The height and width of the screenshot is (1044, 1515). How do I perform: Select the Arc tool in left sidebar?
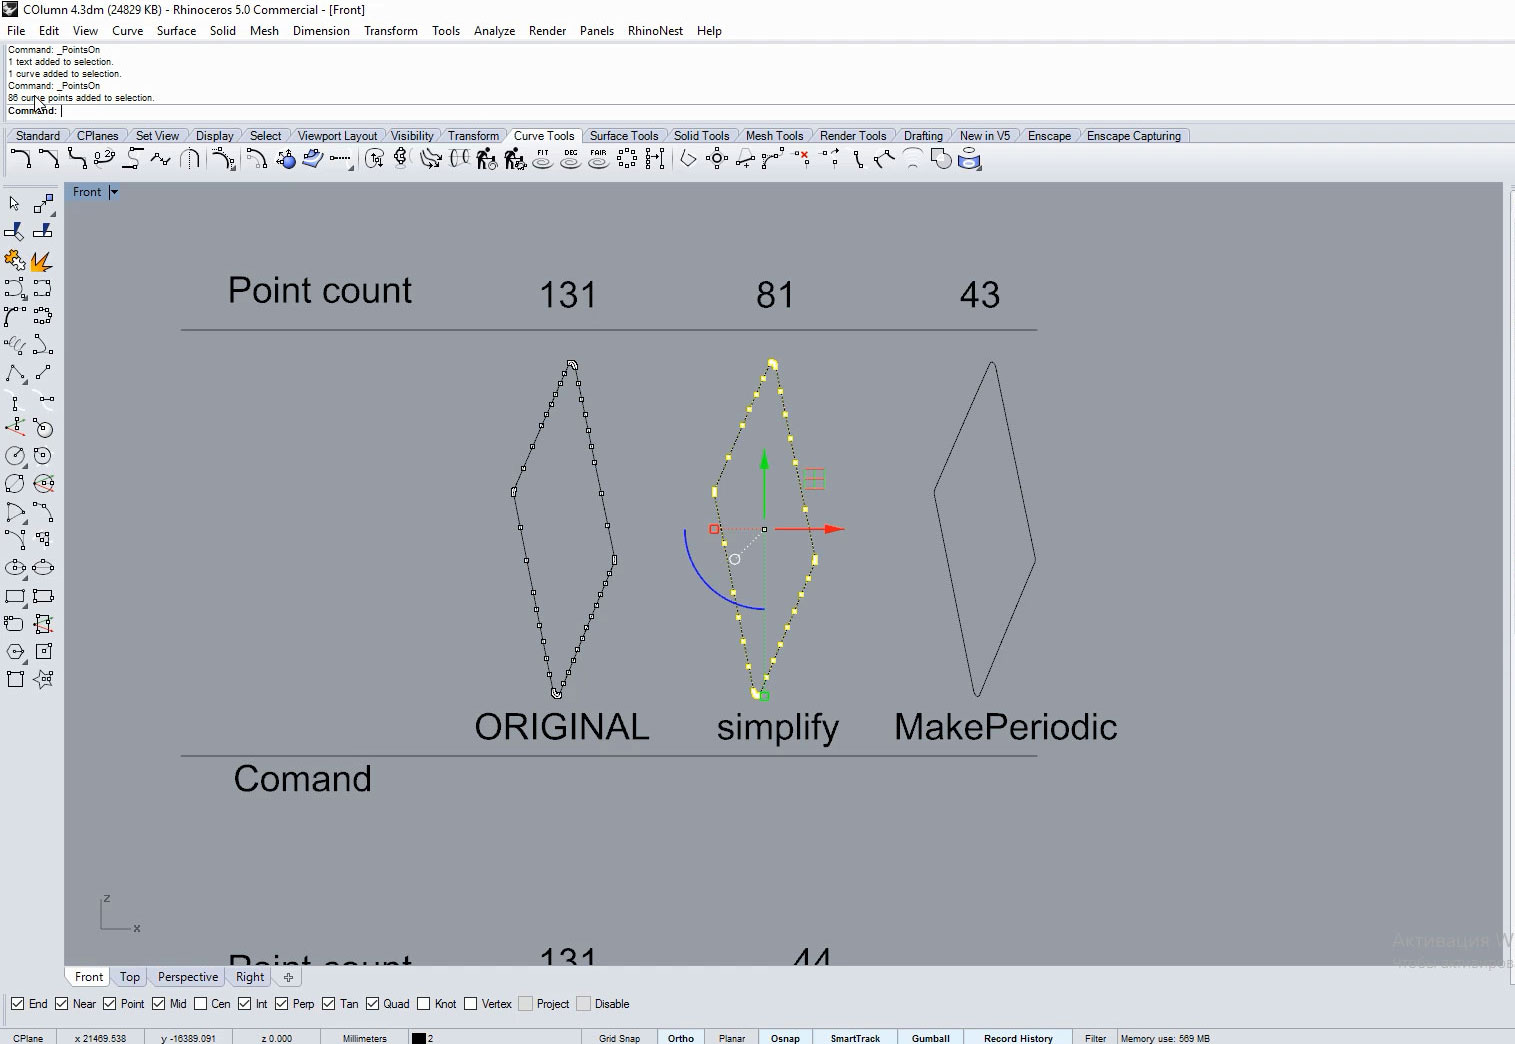tap(14, 511)
